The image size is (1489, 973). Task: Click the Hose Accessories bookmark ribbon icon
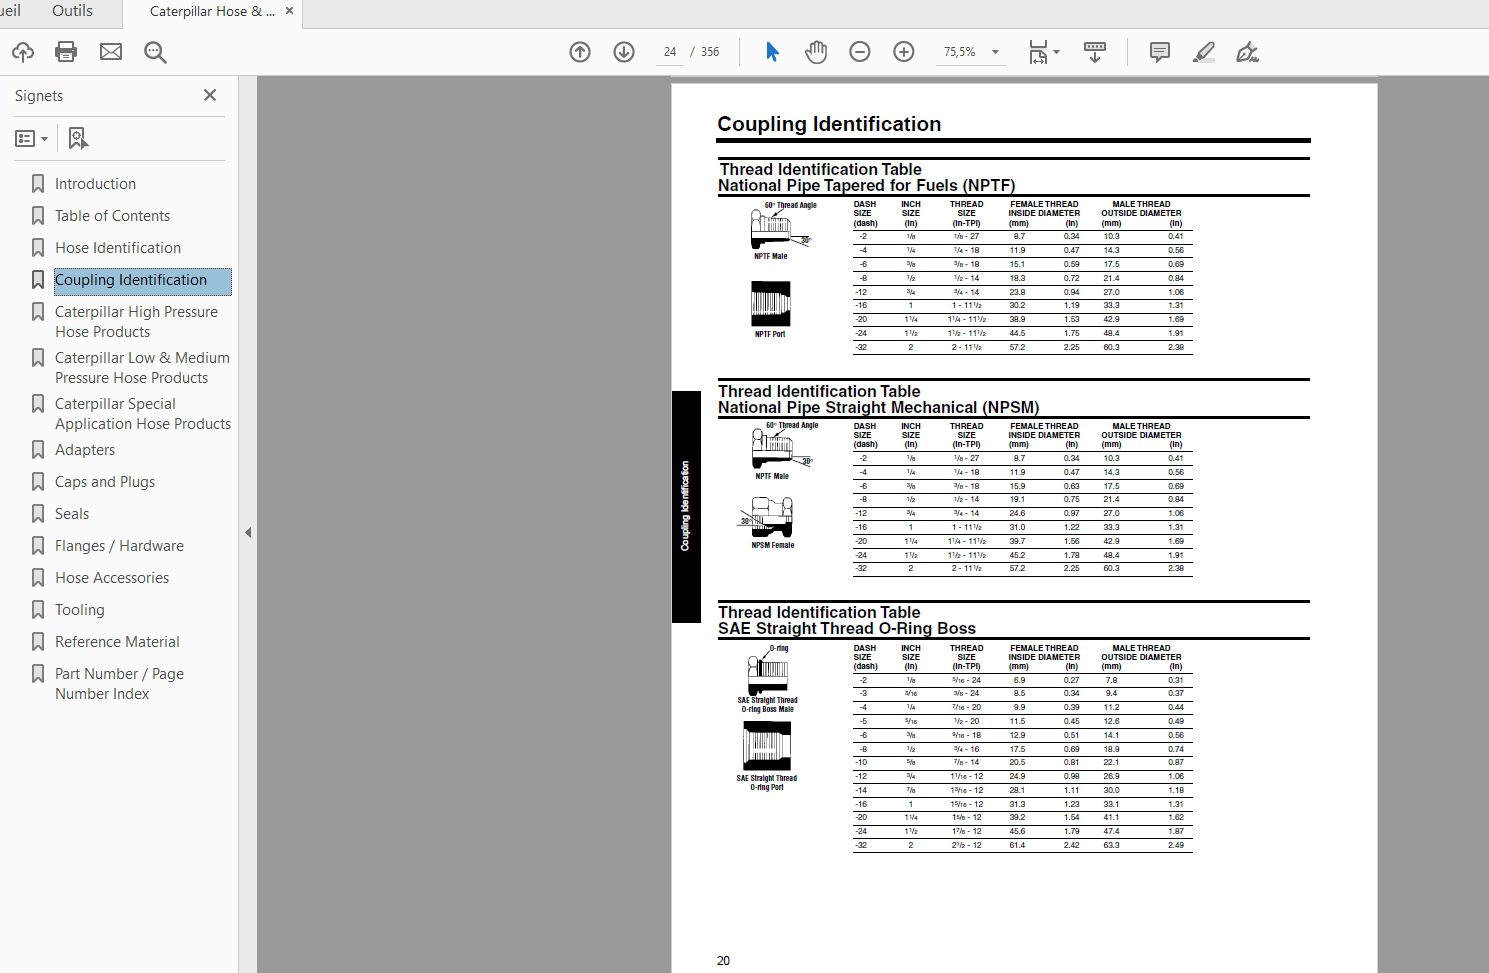(x=38, y=578)
